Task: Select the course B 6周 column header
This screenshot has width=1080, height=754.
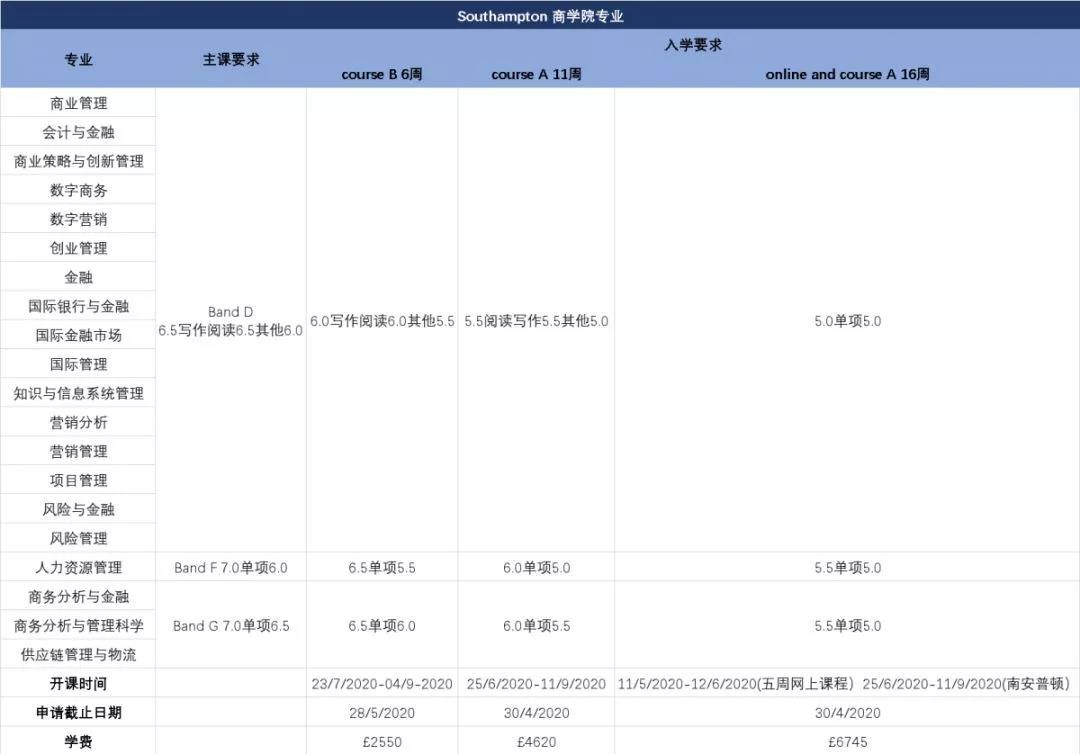Action: [382, 73]
